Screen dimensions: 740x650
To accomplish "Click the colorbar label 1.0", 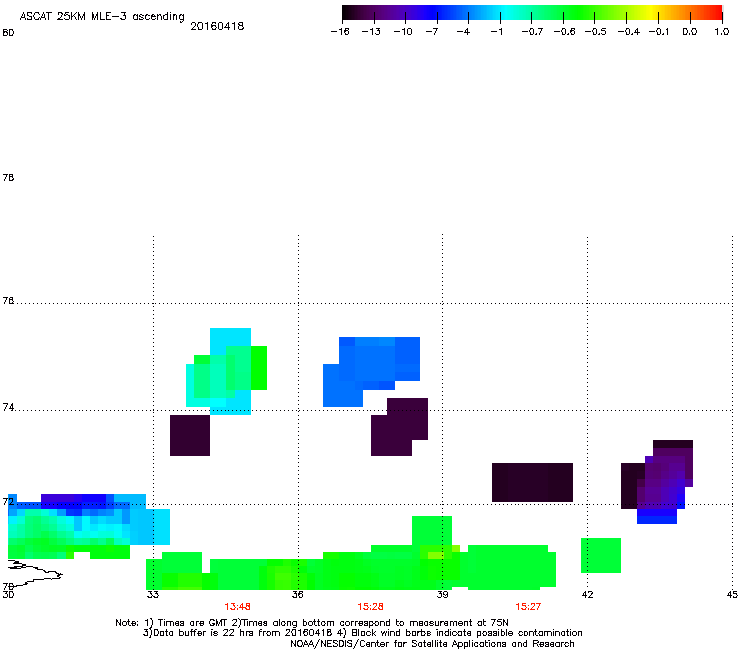I will pyautogui.click(x=722, y=32).
